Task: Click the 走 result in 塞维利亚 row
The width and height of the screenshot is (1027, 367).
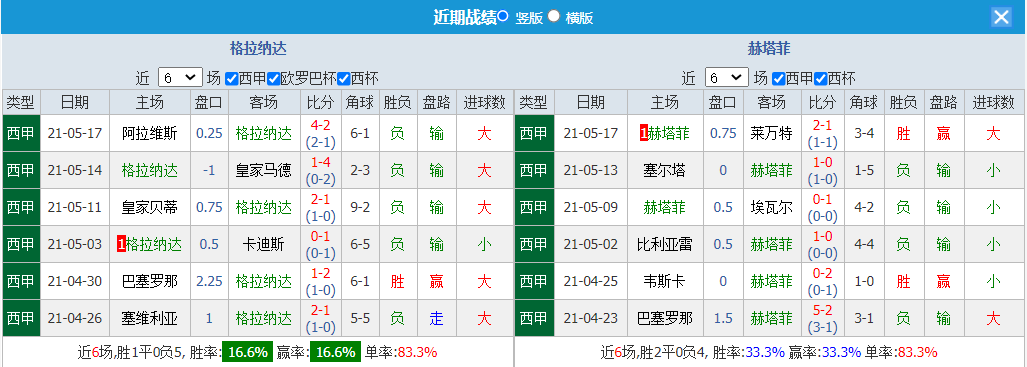Action: [x=437, y=319]
